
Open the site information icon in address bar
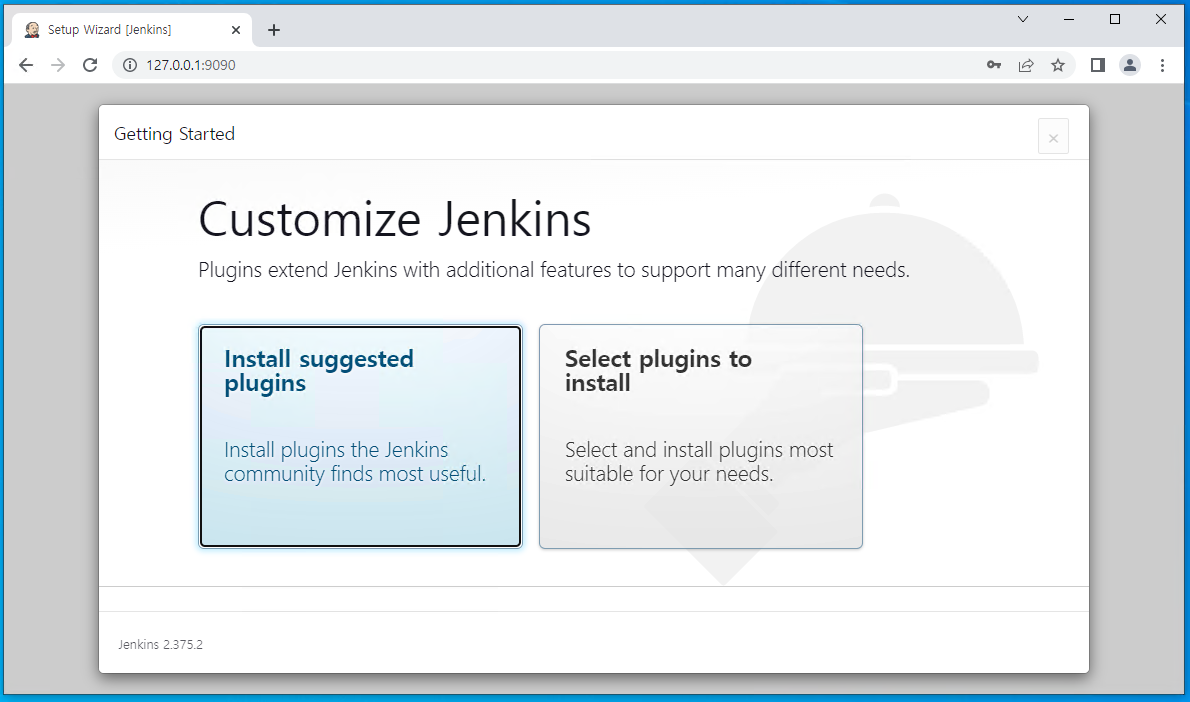pos(130,65)
